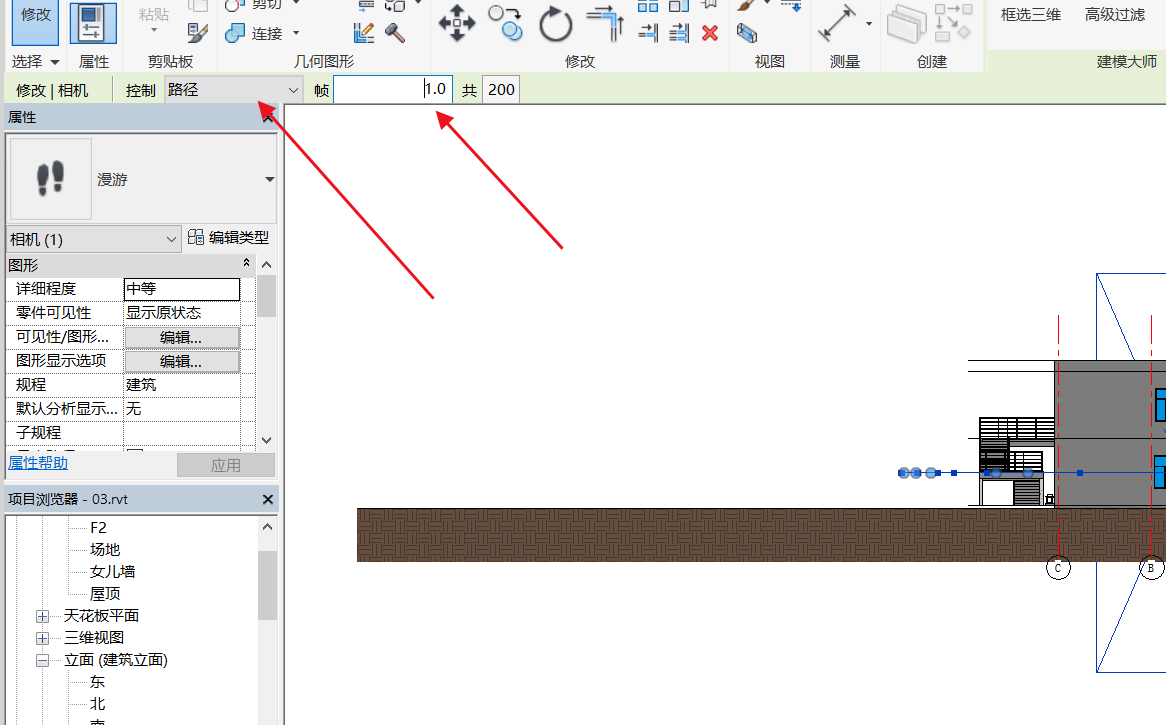Image resolution: width=1166 pixels, height=725 pixels.
Task: Expand the 漫游 type selector dropdown
Action: [269, 180]
